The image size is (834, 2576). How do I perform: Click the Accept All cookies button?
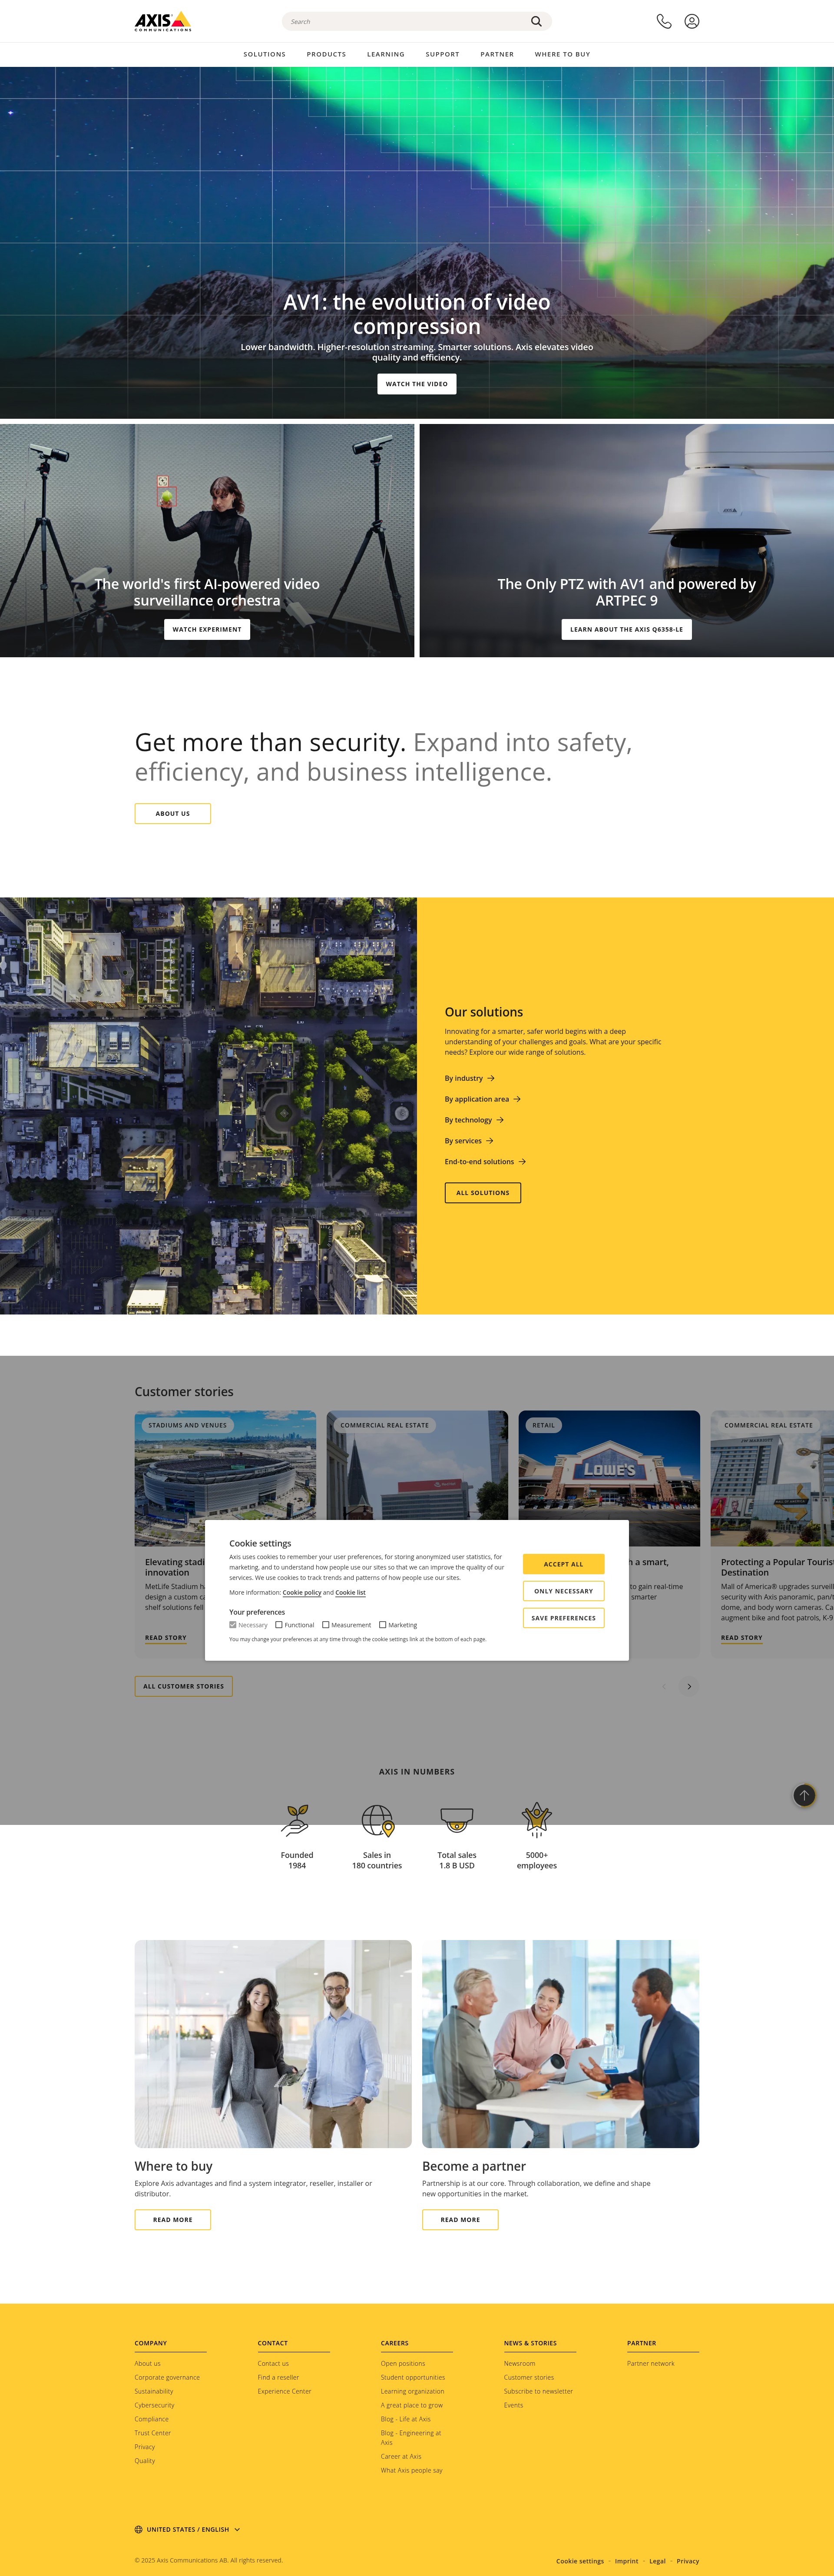[x=563, y=1564]
